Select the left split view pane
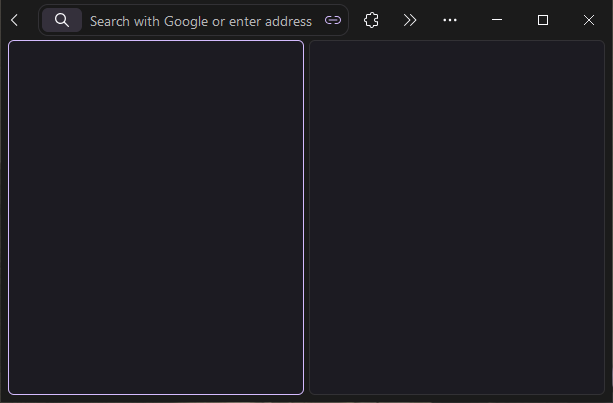The height and width of the screenshot is (403, 613). [156, 217]
